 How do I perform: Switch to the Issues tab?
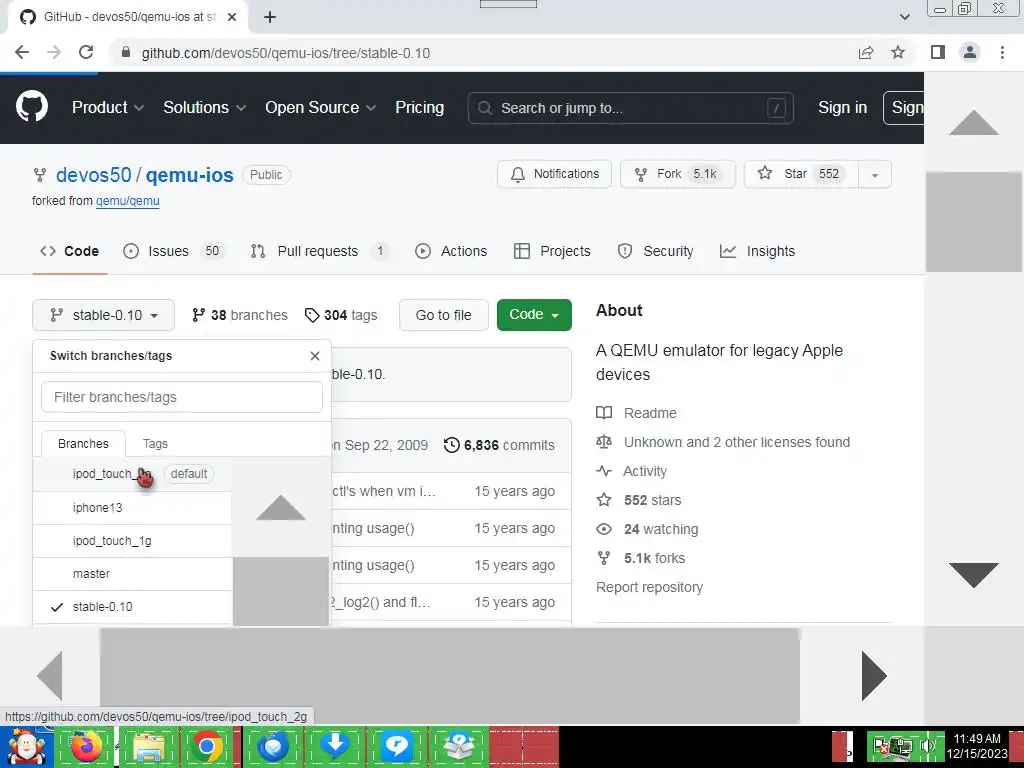pyautogui.click(x=174, y=251)
